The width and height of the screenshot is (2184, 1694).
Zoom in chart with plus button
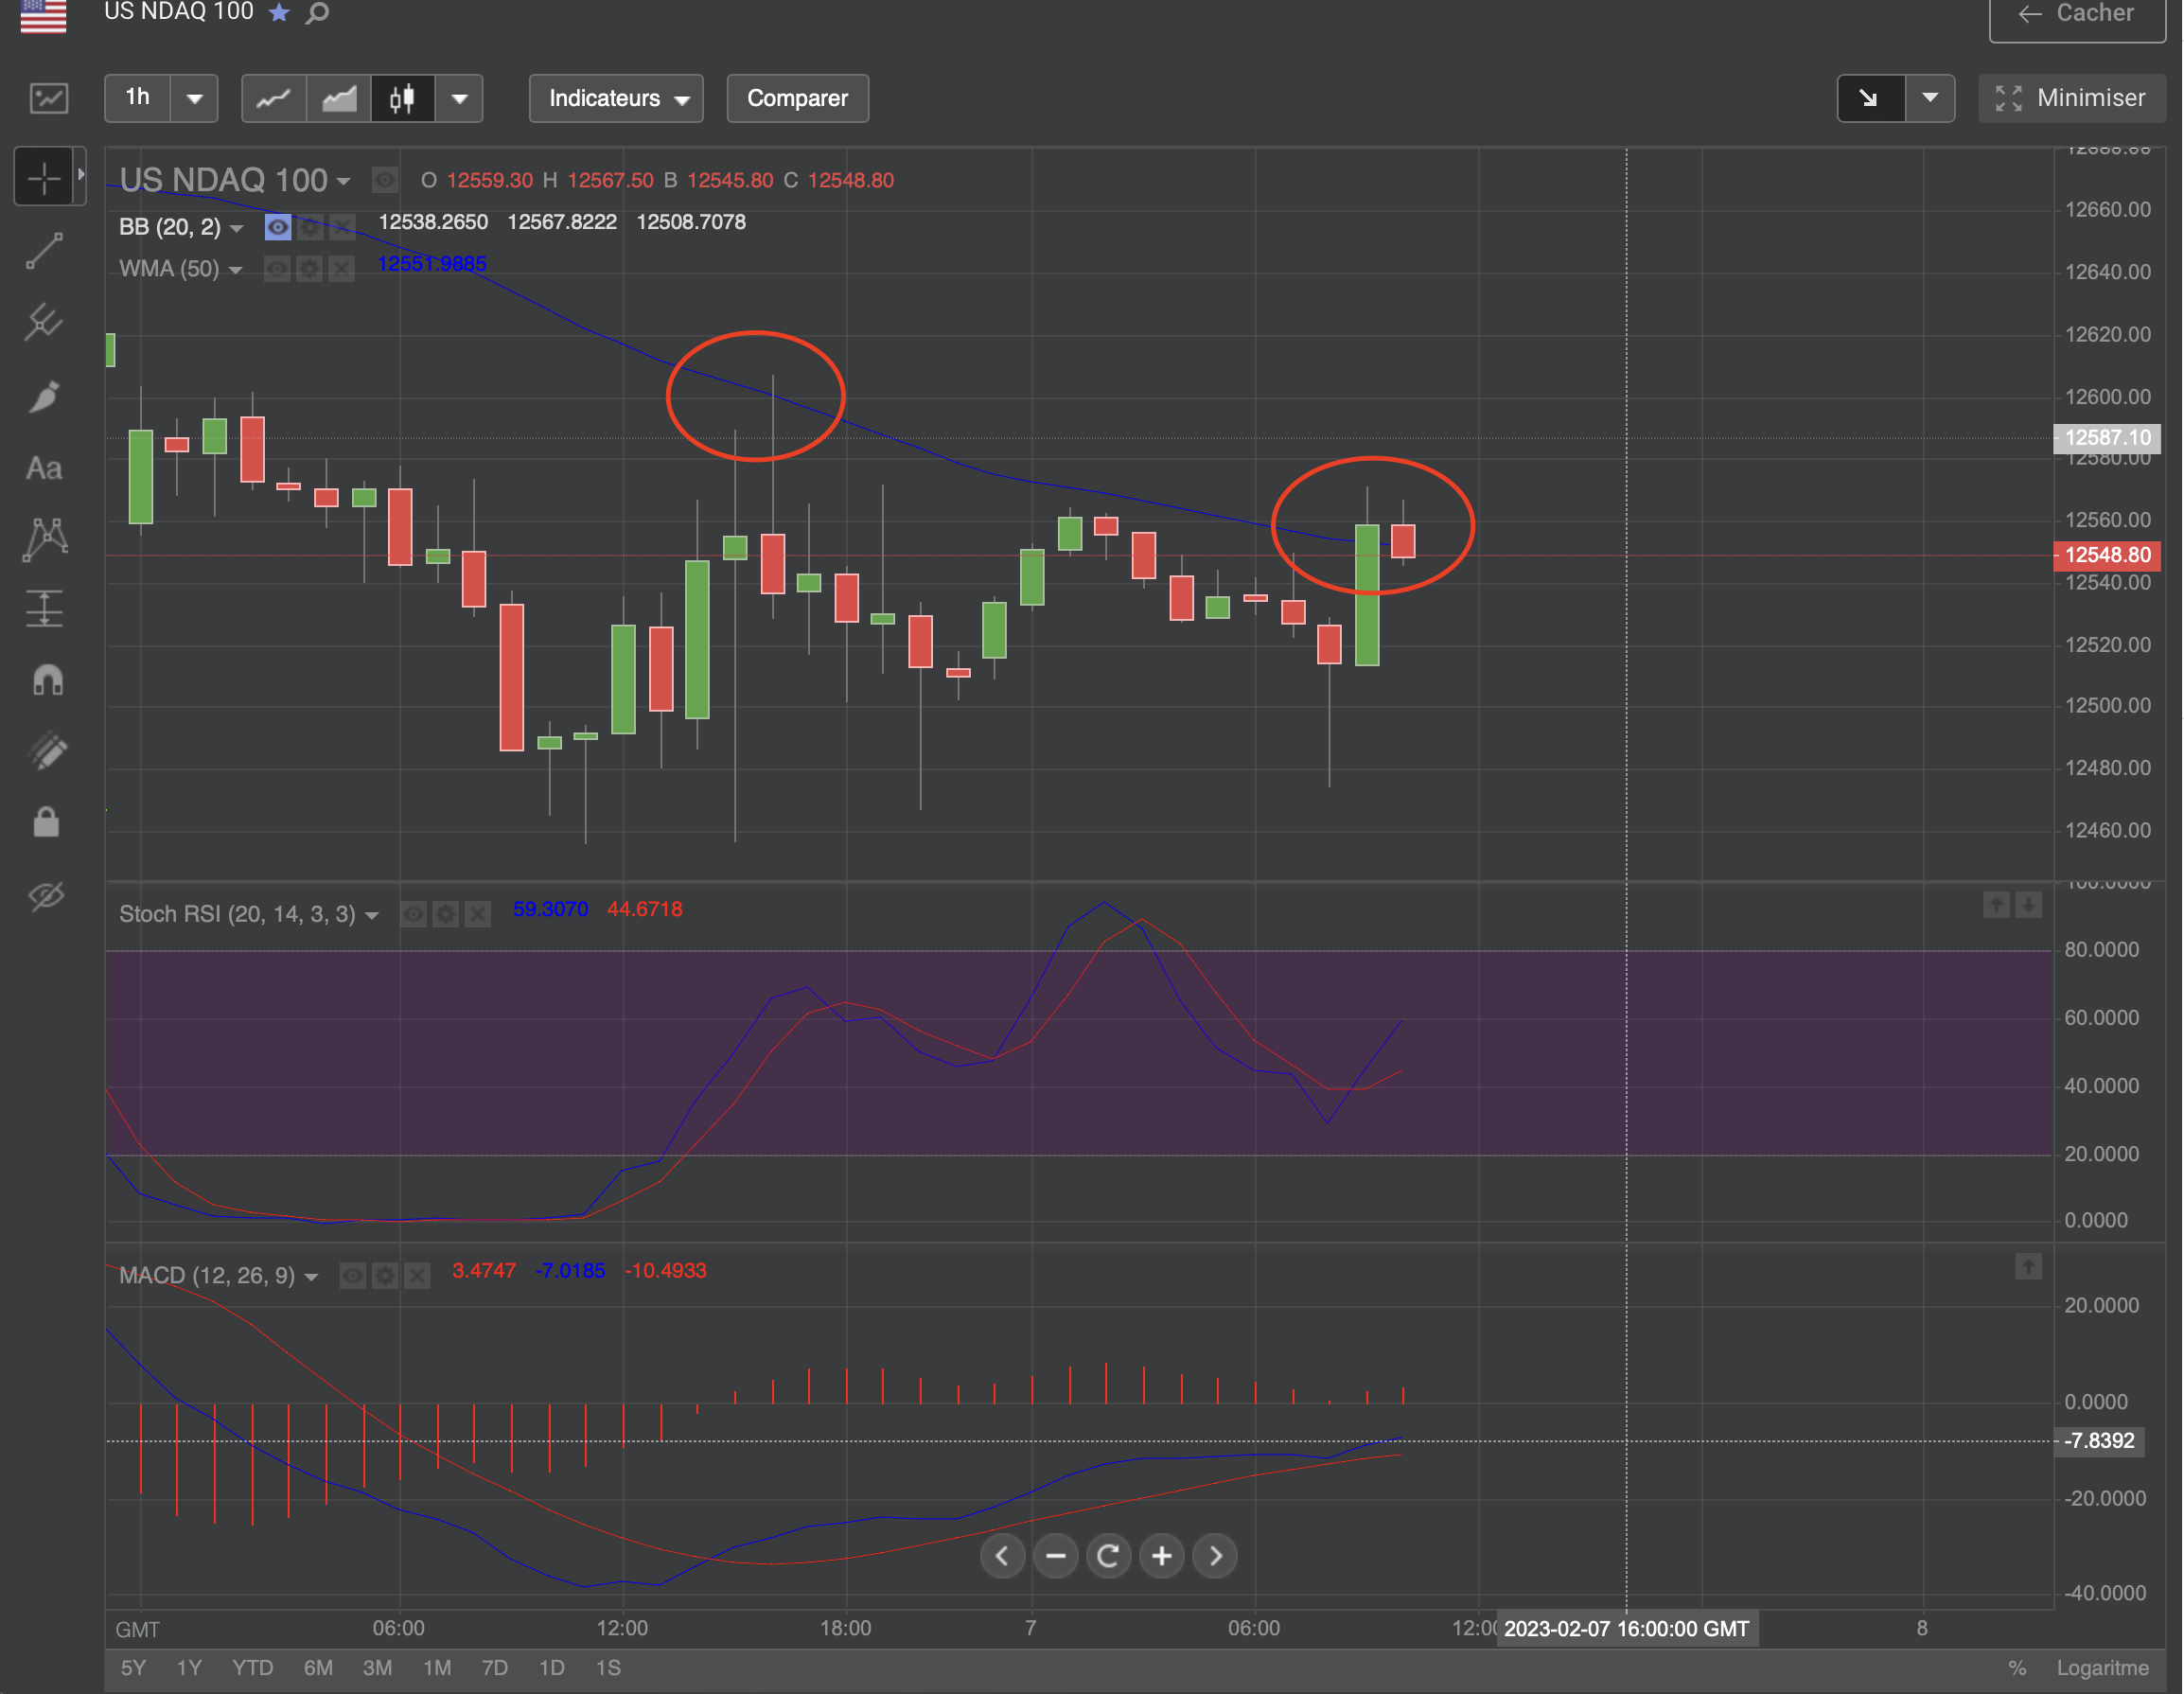pos(1161,1556)
